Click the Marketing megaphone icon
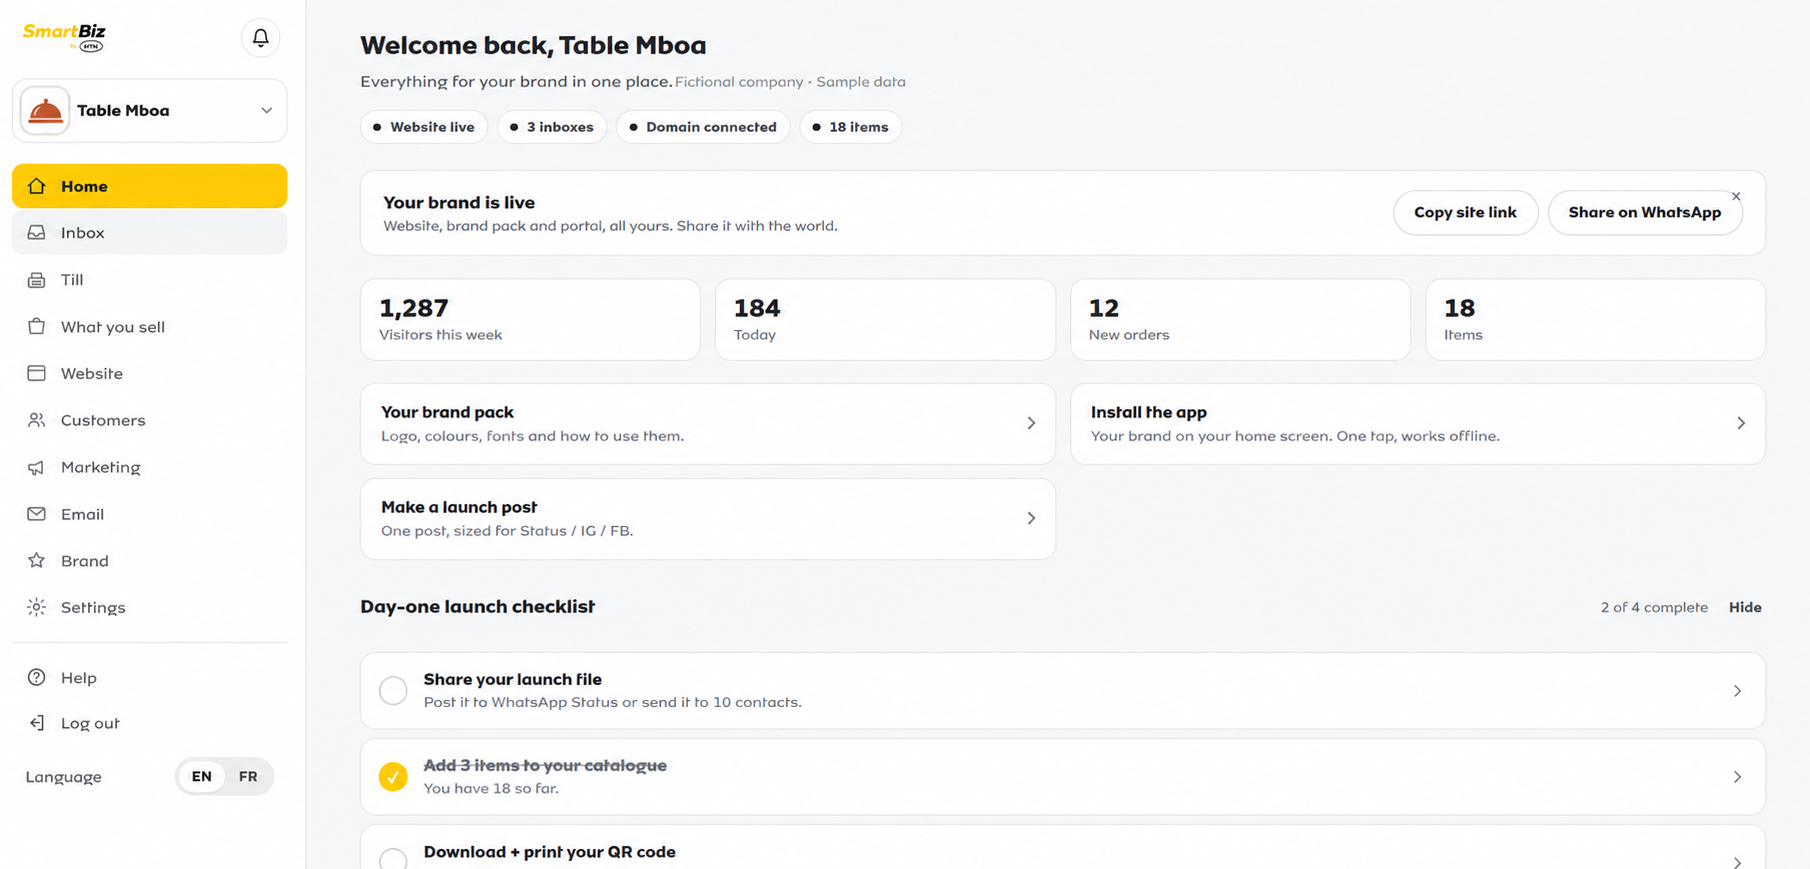 click(x=37, y=467)
